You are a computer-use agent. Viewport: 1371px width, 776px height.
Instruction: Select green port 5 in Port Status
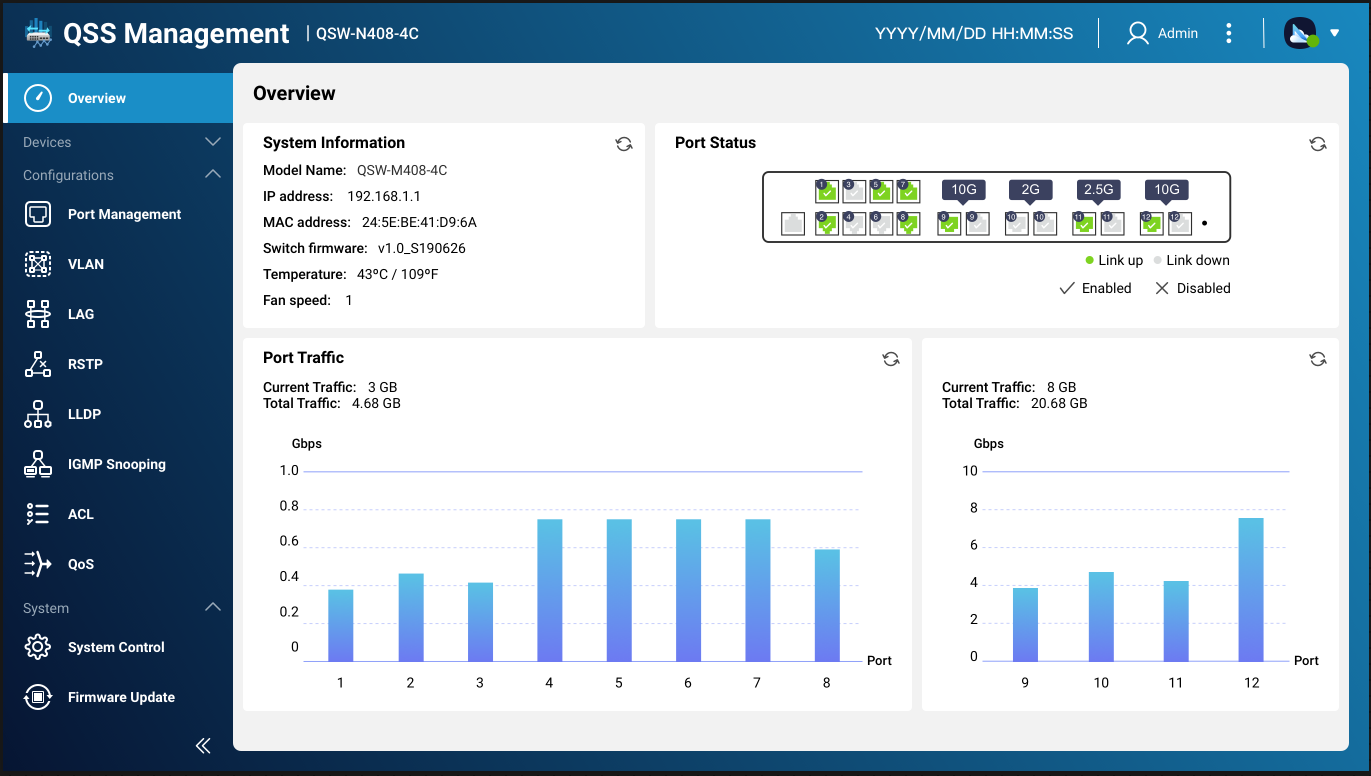pos(881,192)
